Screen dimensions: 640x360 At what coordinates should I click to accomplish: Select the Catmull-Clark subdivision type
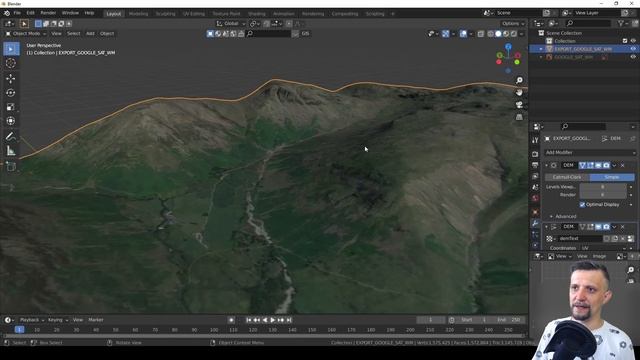[567, 177]
